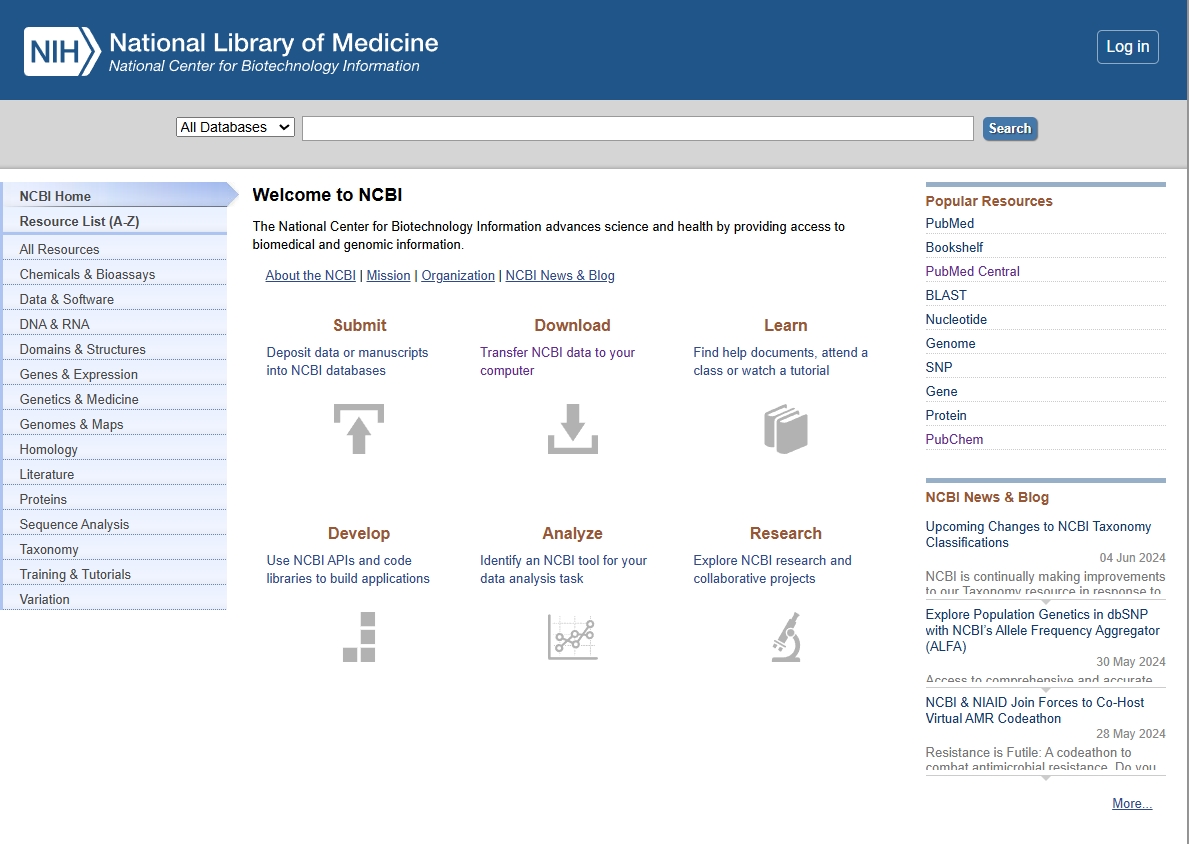Viewport: 1189px width, 844px height.
Task: Open Bookshelf from Popular Resources
Action: (954, 247)
